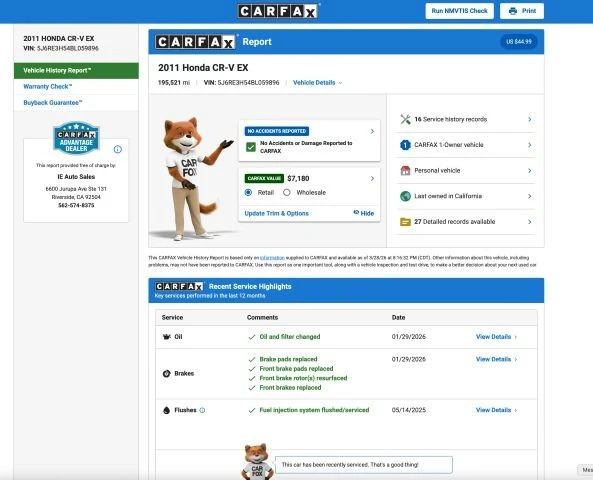Screen dimensions: 593x480
Task: Click the blue 1-Owner badge icon
Action: tap(405, 145)
